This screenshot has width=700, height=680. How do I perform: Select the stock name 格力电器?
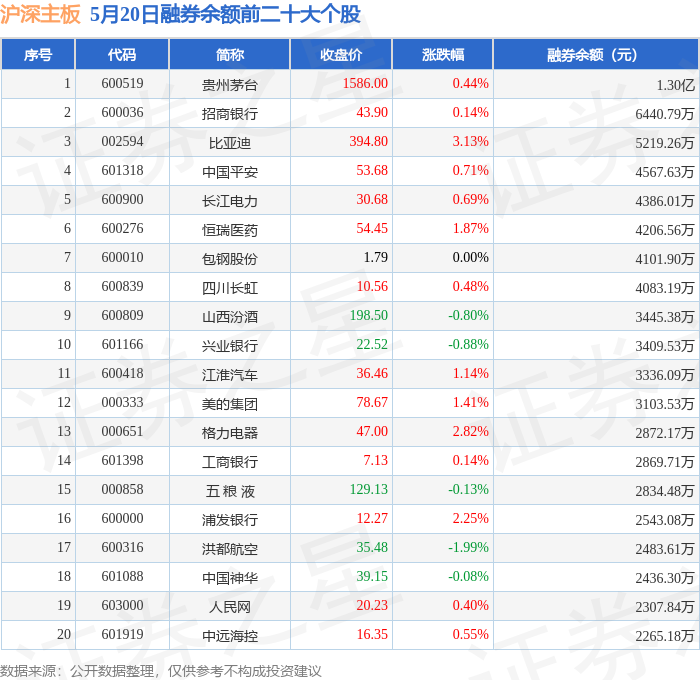(x=229, y=433)
